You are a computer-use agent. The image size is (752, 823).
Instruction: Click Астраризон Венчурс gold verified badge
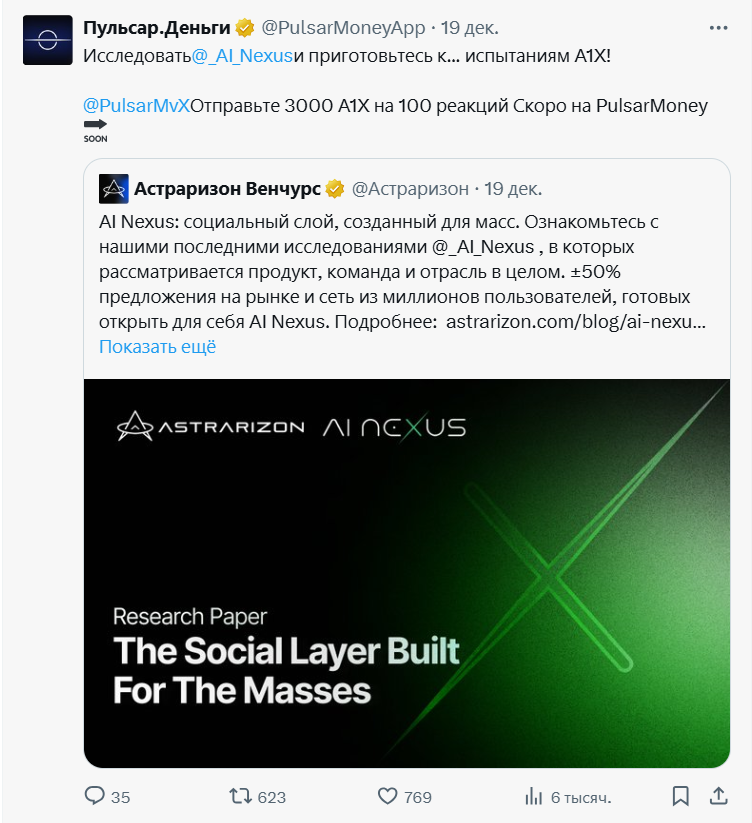pyautogui.click(x=335, y=189)
